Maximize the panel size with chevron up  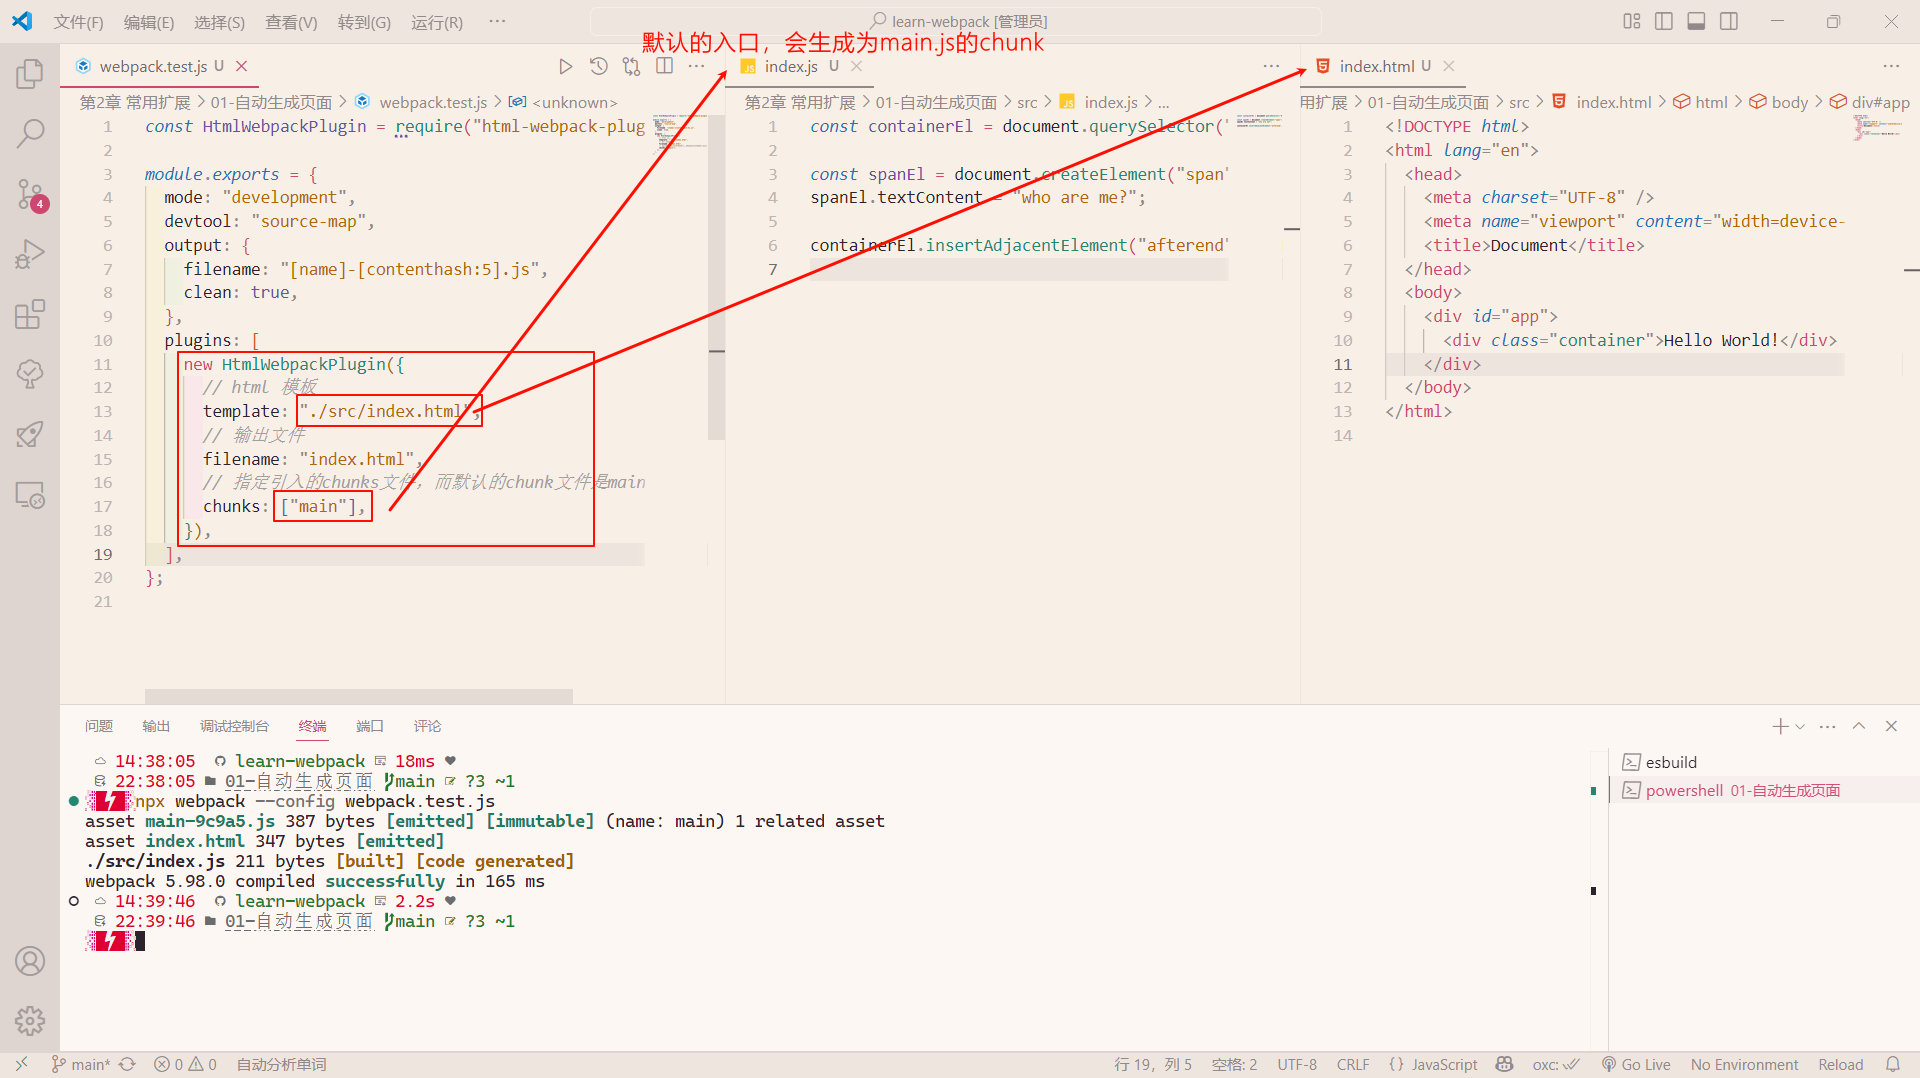tap(1859, 727)
